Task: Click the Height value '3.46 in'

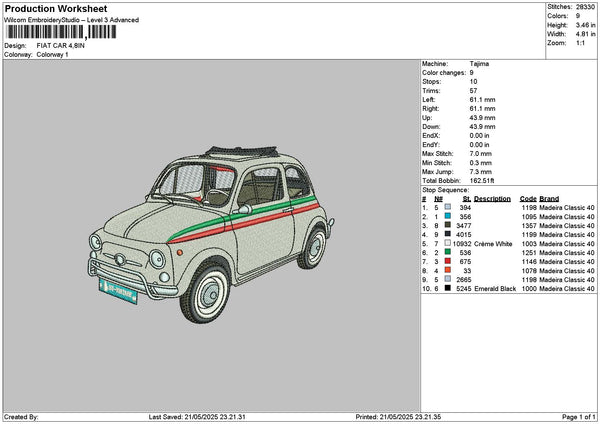Action: [585, 25]
